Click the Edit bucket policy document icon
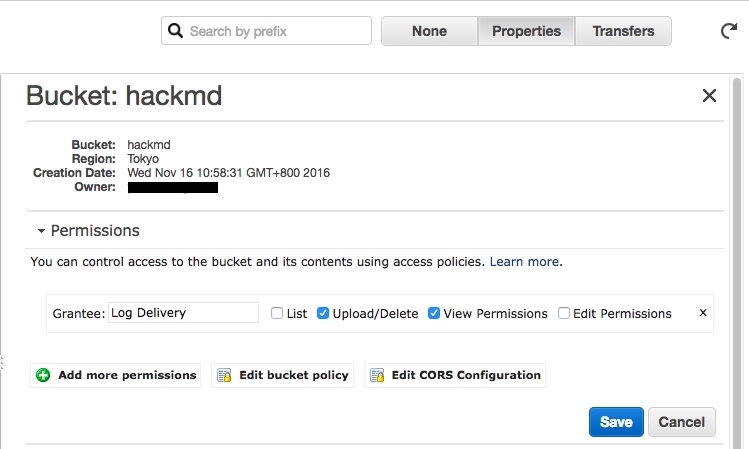 [224, 375]
